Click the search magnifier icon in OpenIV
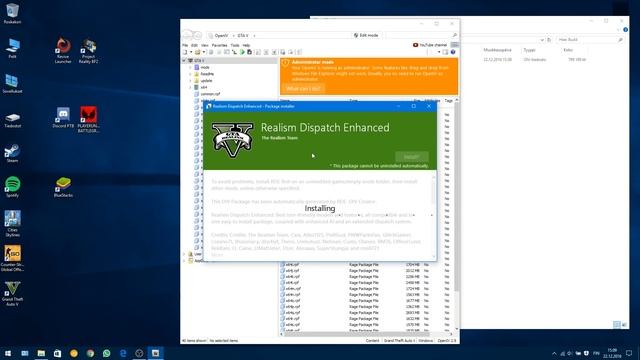 pos(455,36)
